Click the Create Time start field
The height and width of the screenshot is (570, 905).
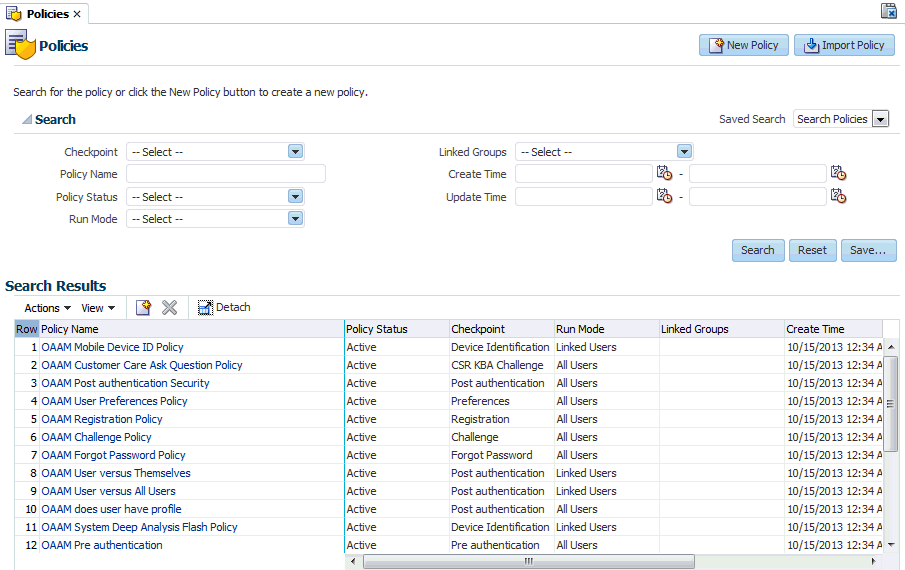click(x=584, y=174)
